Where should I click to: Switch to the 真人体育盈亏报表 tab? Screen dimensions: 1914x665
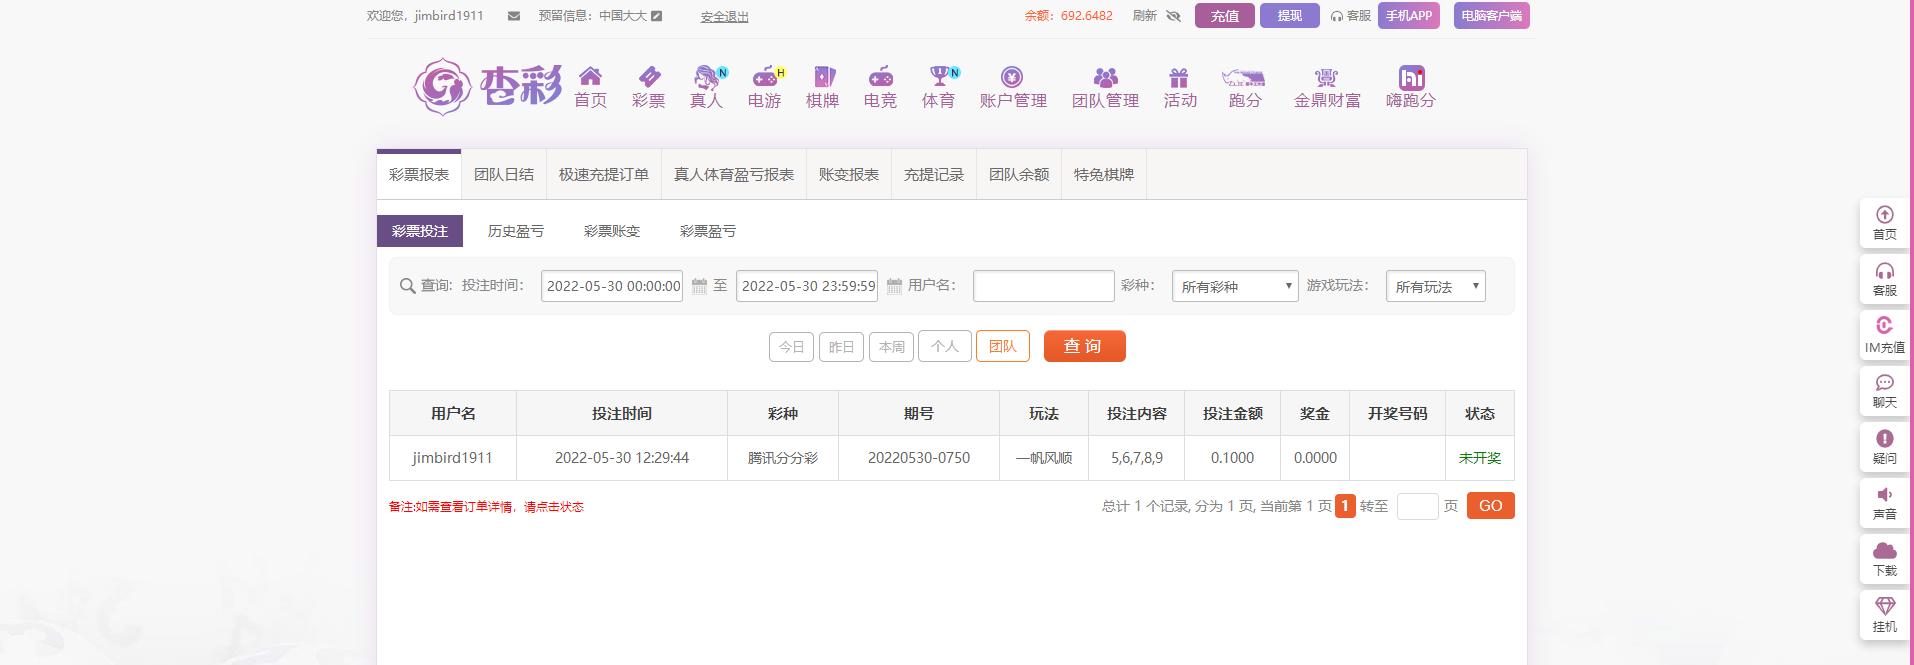tap(734, 175)
